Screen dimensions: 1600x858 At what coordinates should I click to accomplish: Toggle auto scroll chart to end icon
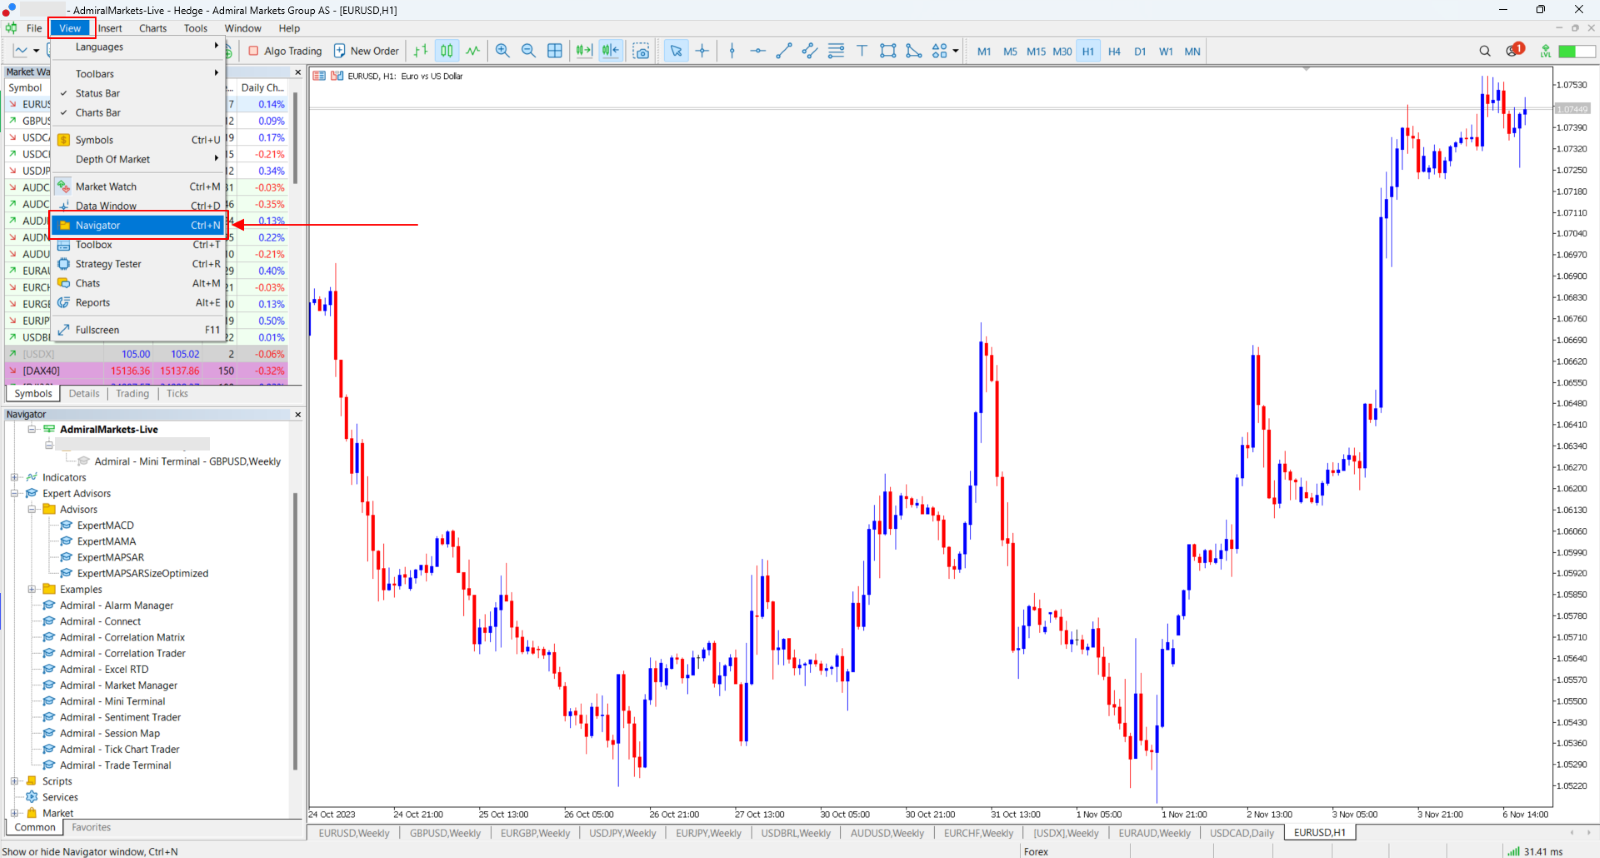(584, 51)
